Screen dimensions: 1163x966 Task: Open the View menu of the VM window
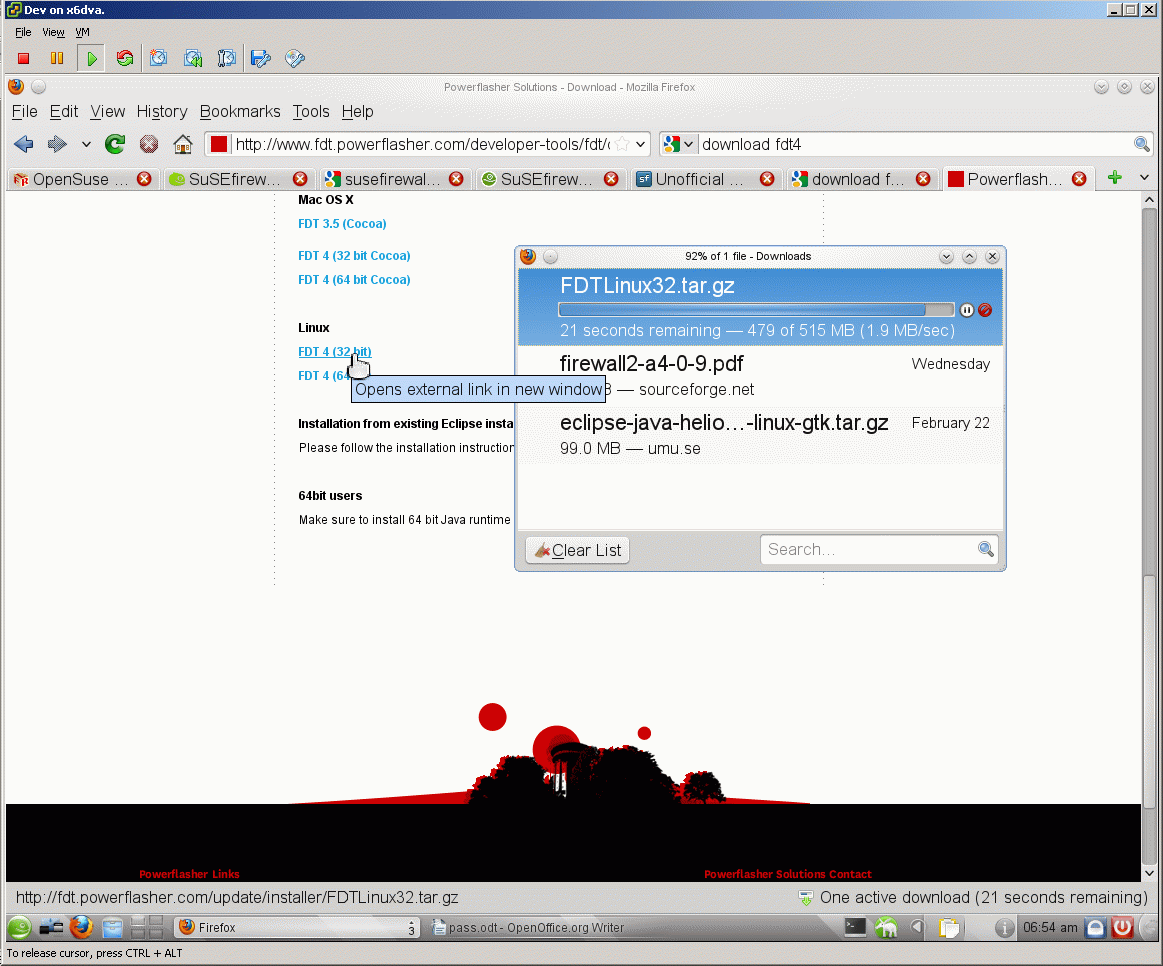(53, 32)
